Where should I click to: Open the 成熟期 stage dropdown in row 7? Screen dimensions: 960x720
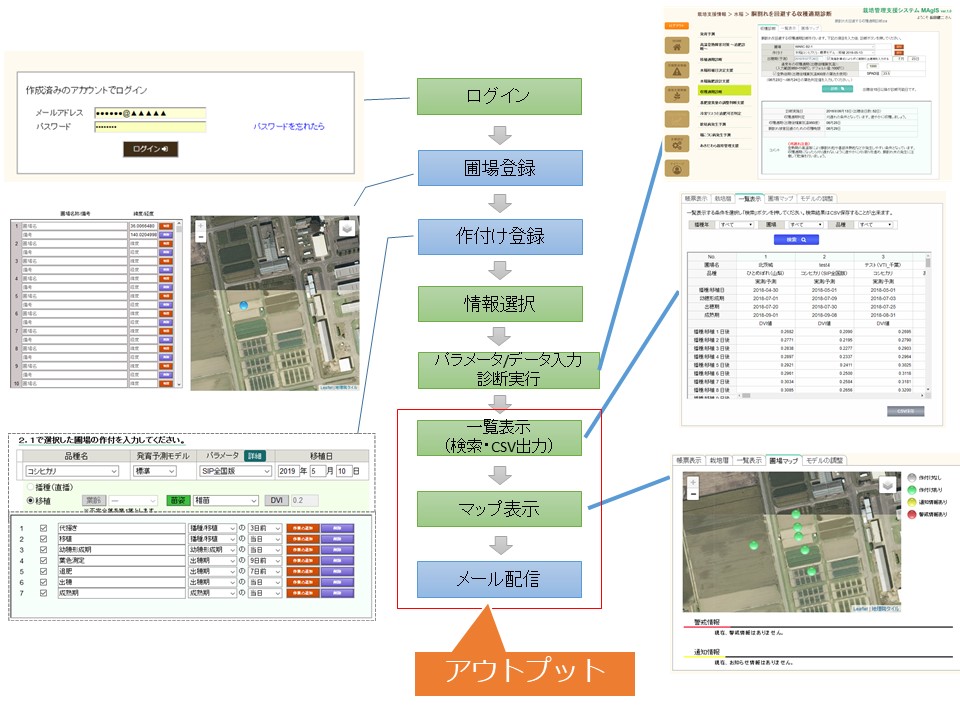[212, 593]
